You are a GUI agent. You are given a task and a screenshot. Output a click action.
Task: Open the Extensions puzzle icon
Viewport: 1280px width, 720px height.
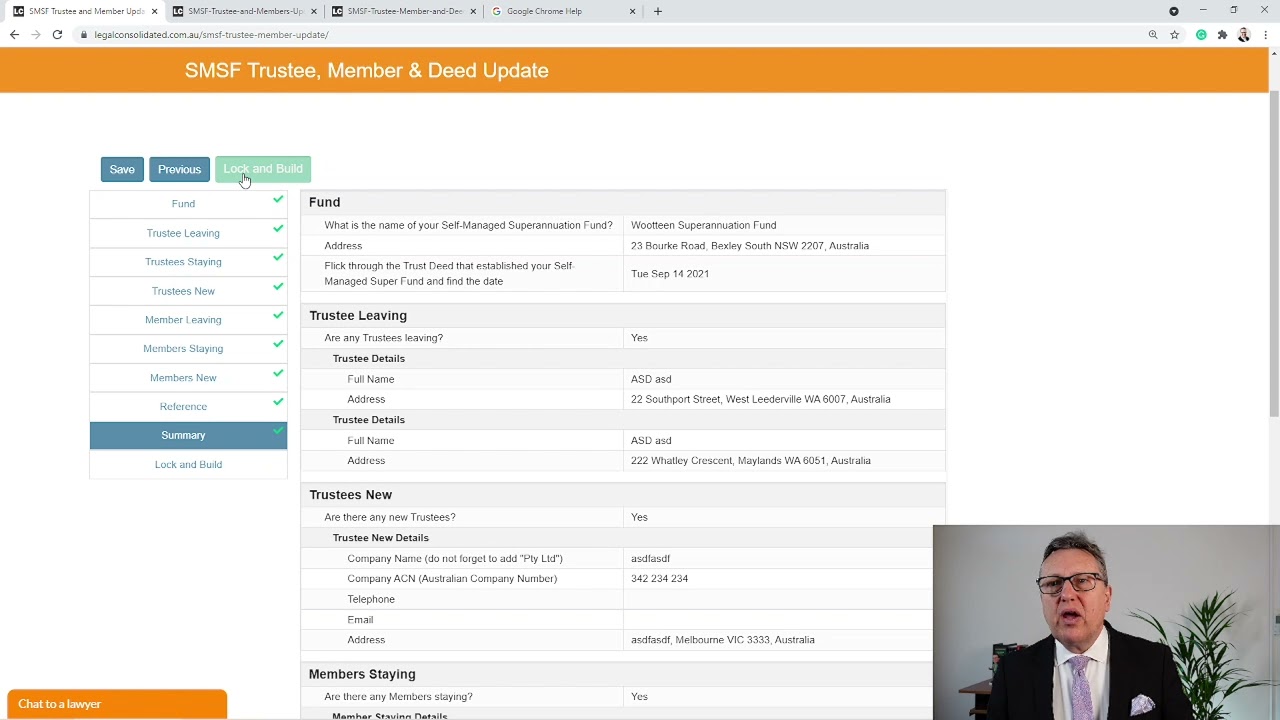(x=1222, y=35)
